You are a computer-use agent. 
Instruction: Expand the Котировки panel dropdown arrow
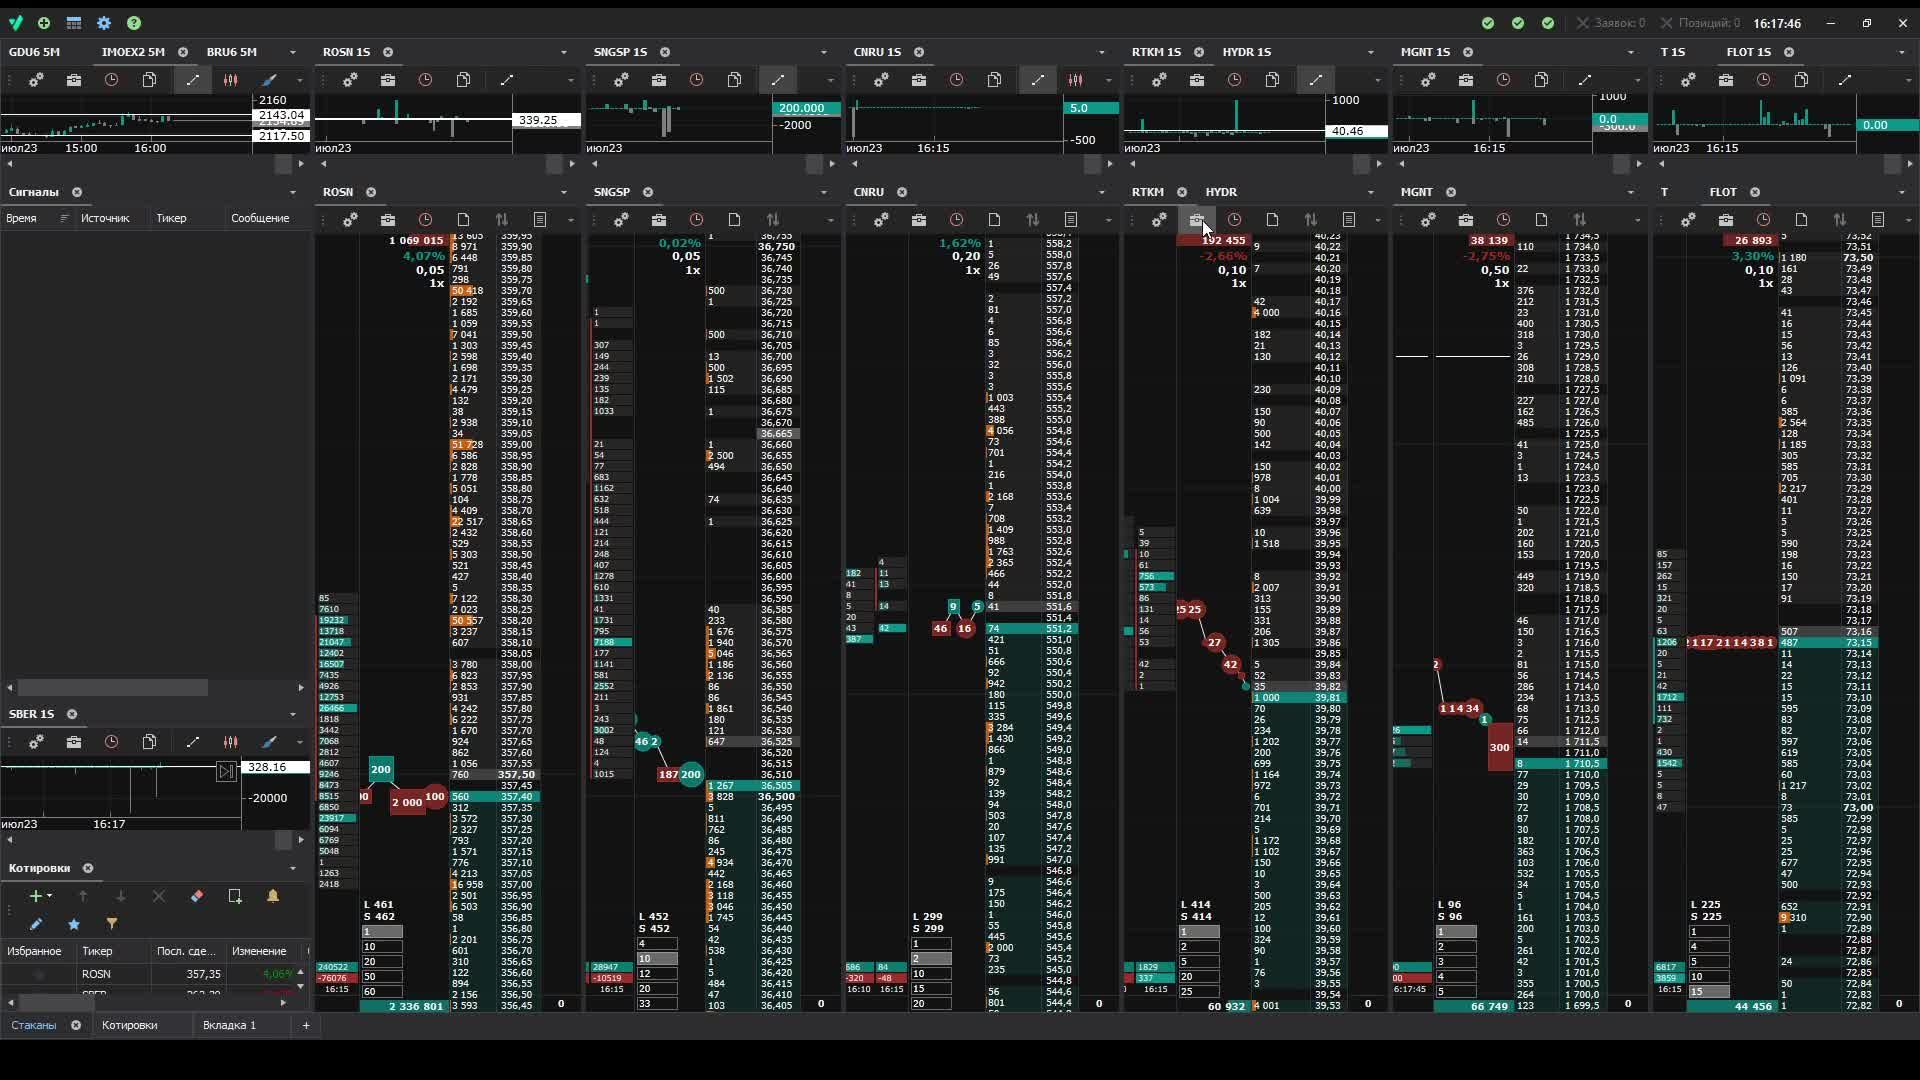coord(293,868)
